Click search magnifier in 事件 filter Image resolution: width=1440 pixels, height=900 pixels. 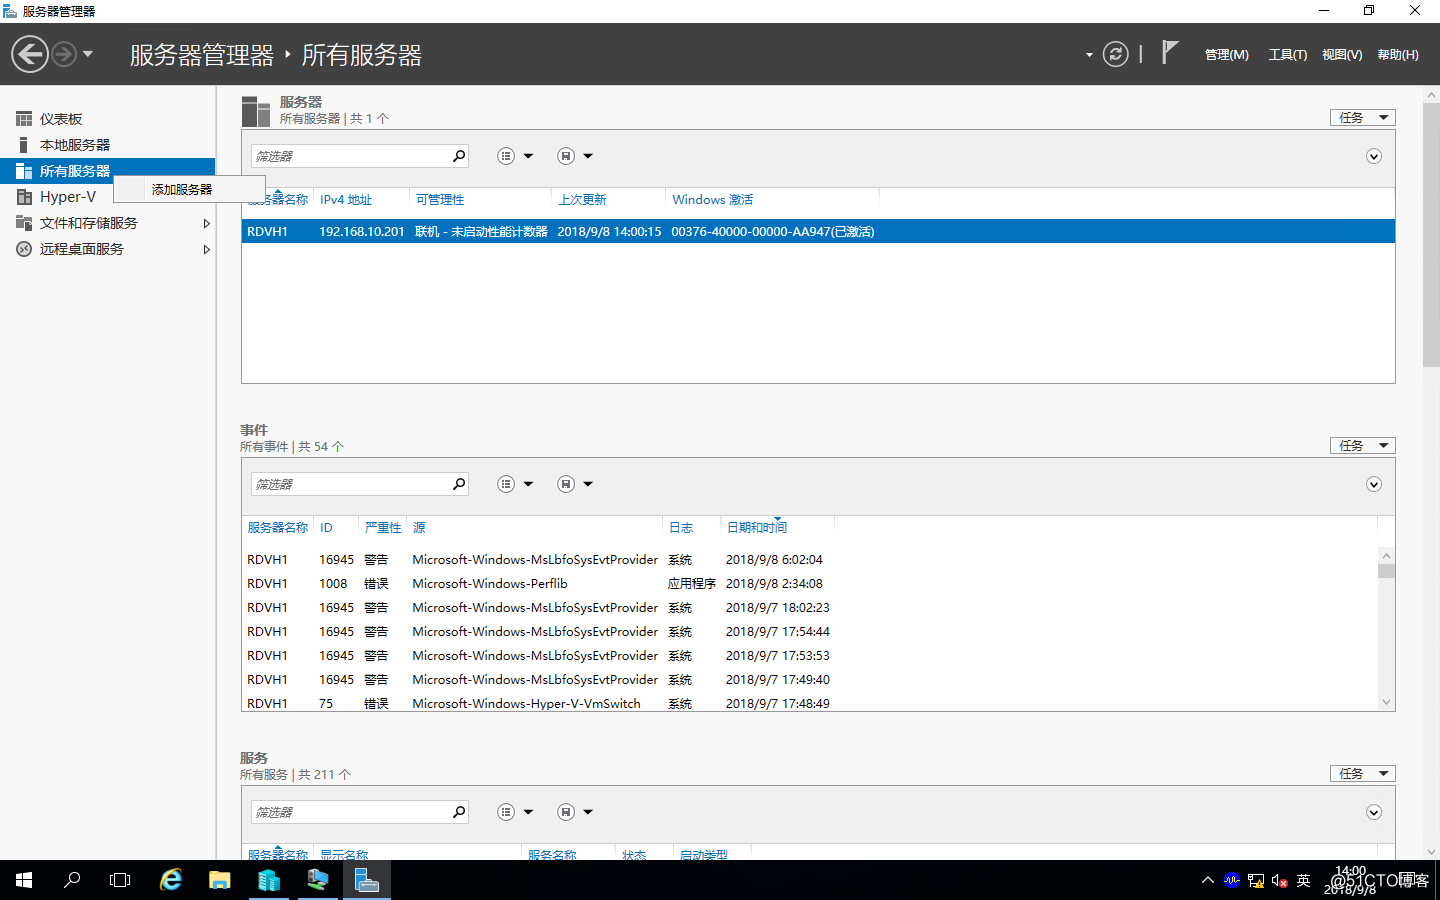pyautogui.click(x=459, y=484)
